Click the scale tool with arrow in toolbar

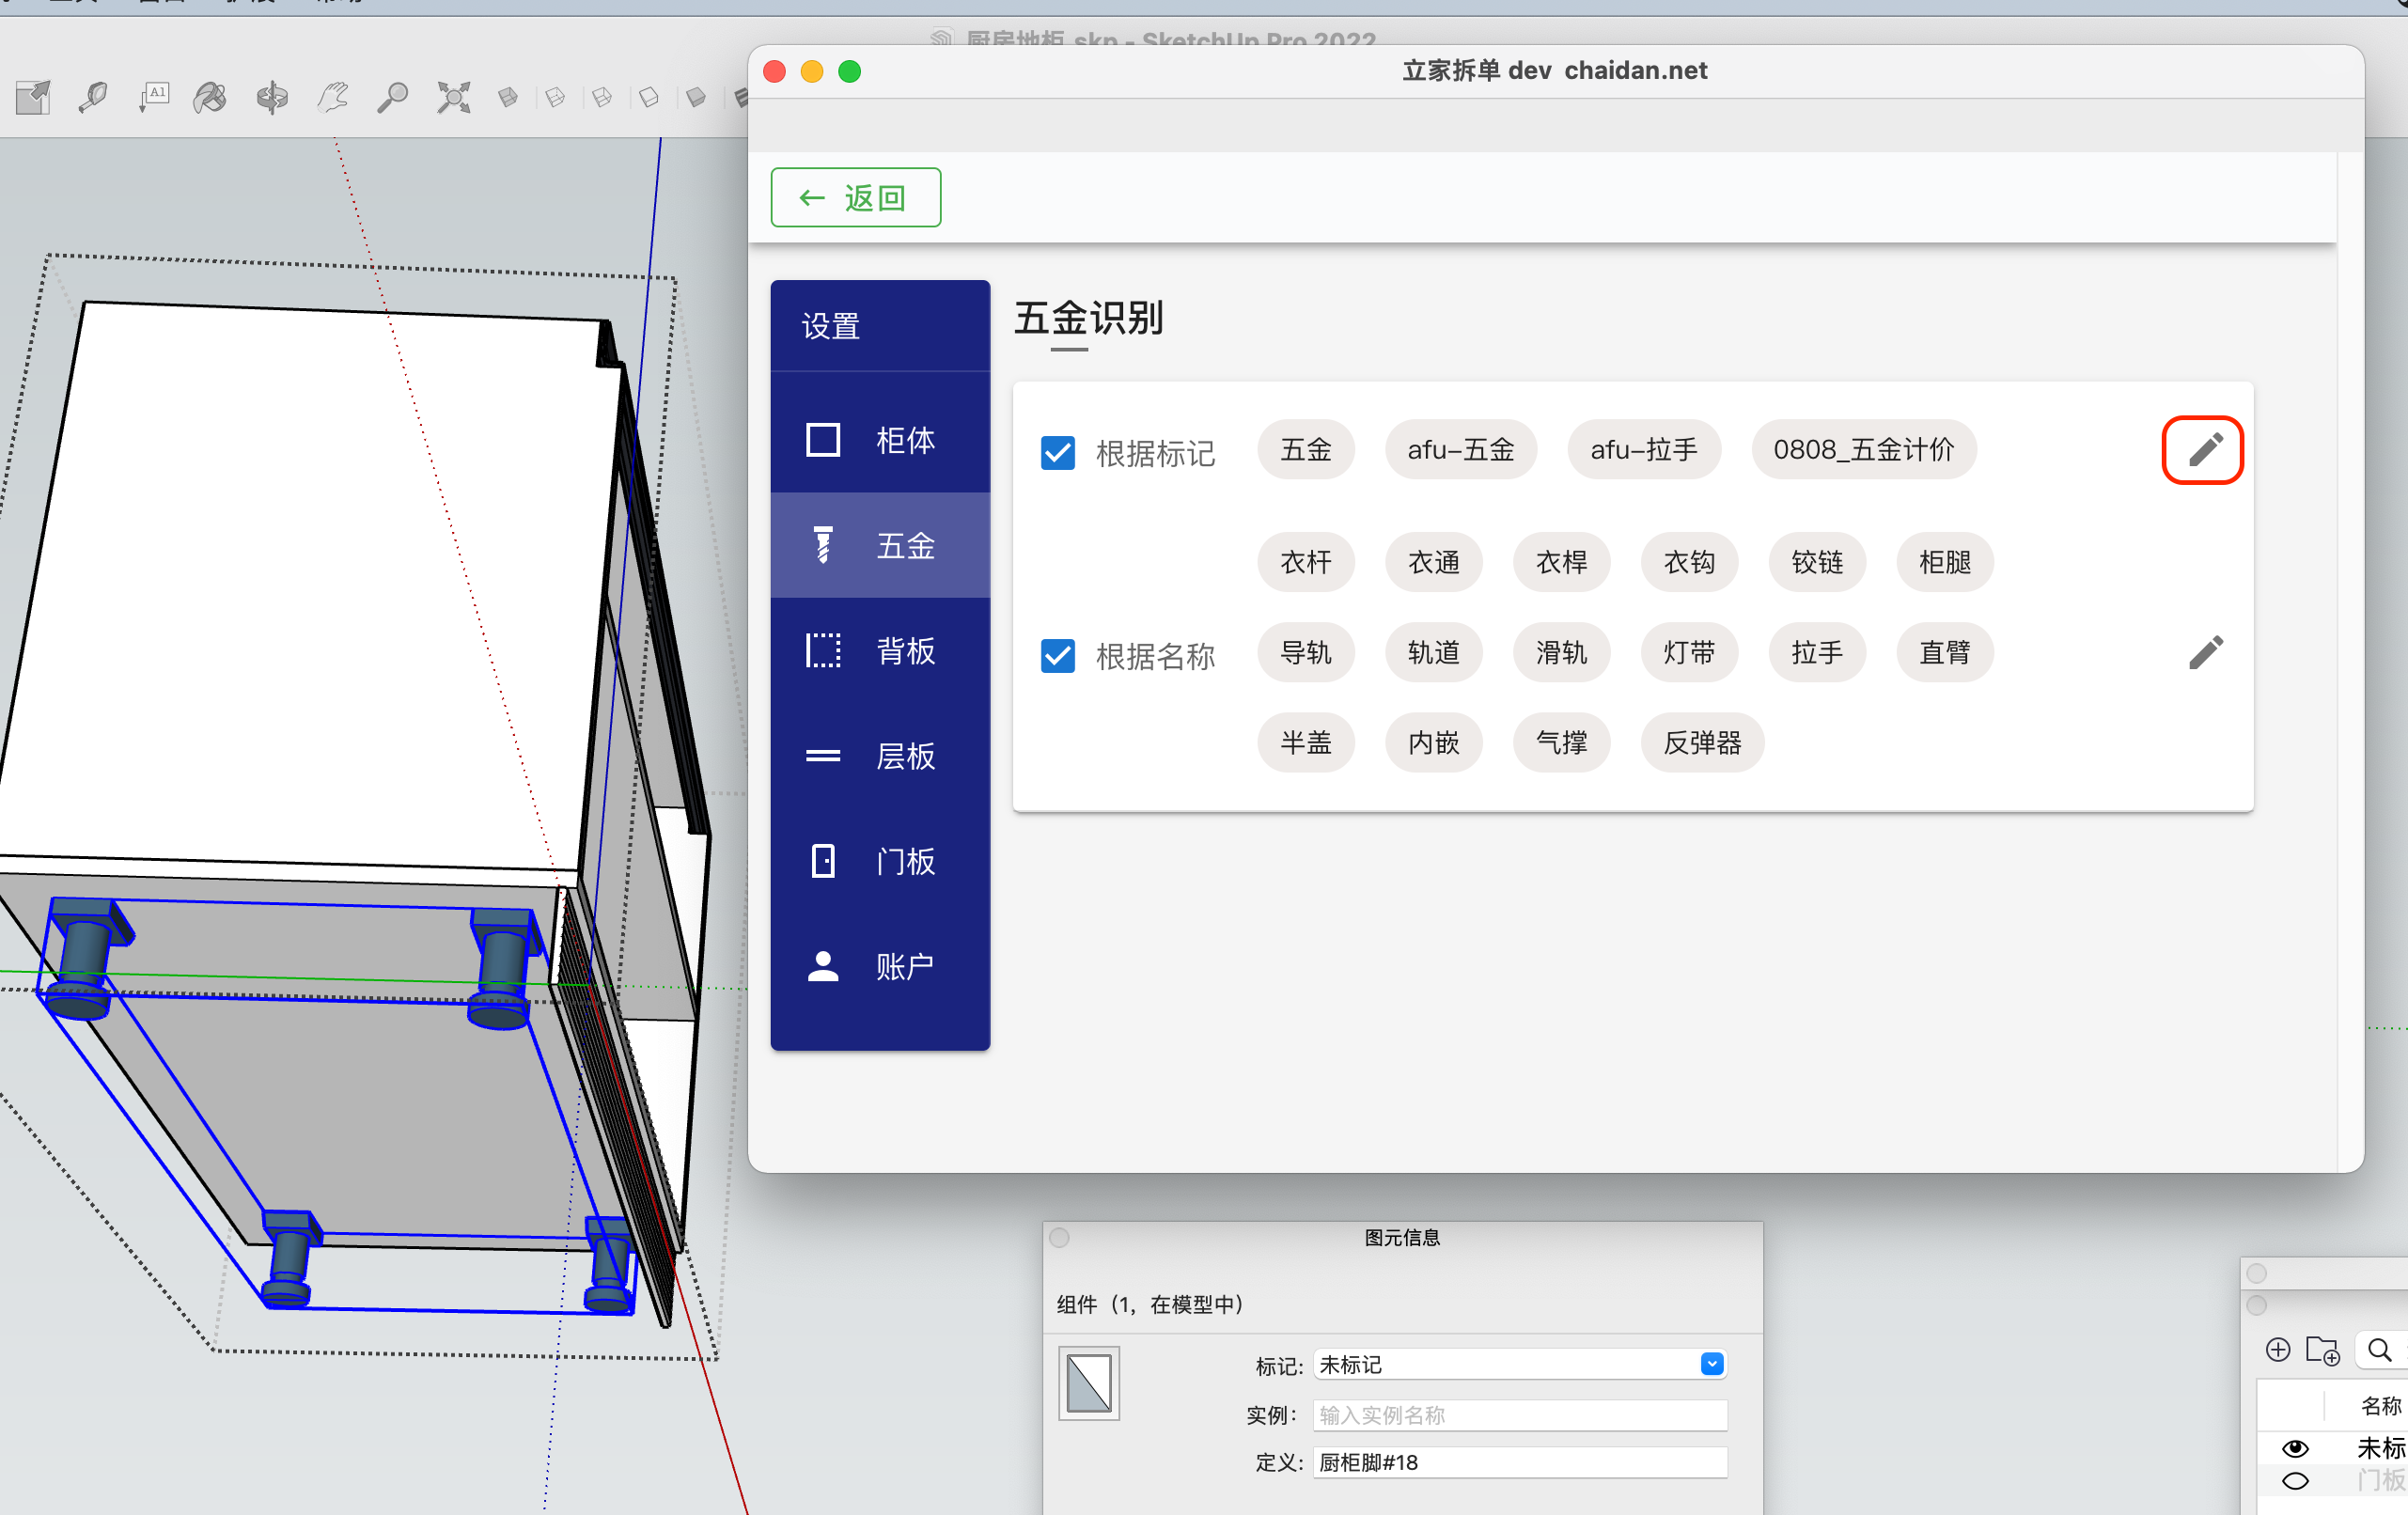click(x=33, y=98)
